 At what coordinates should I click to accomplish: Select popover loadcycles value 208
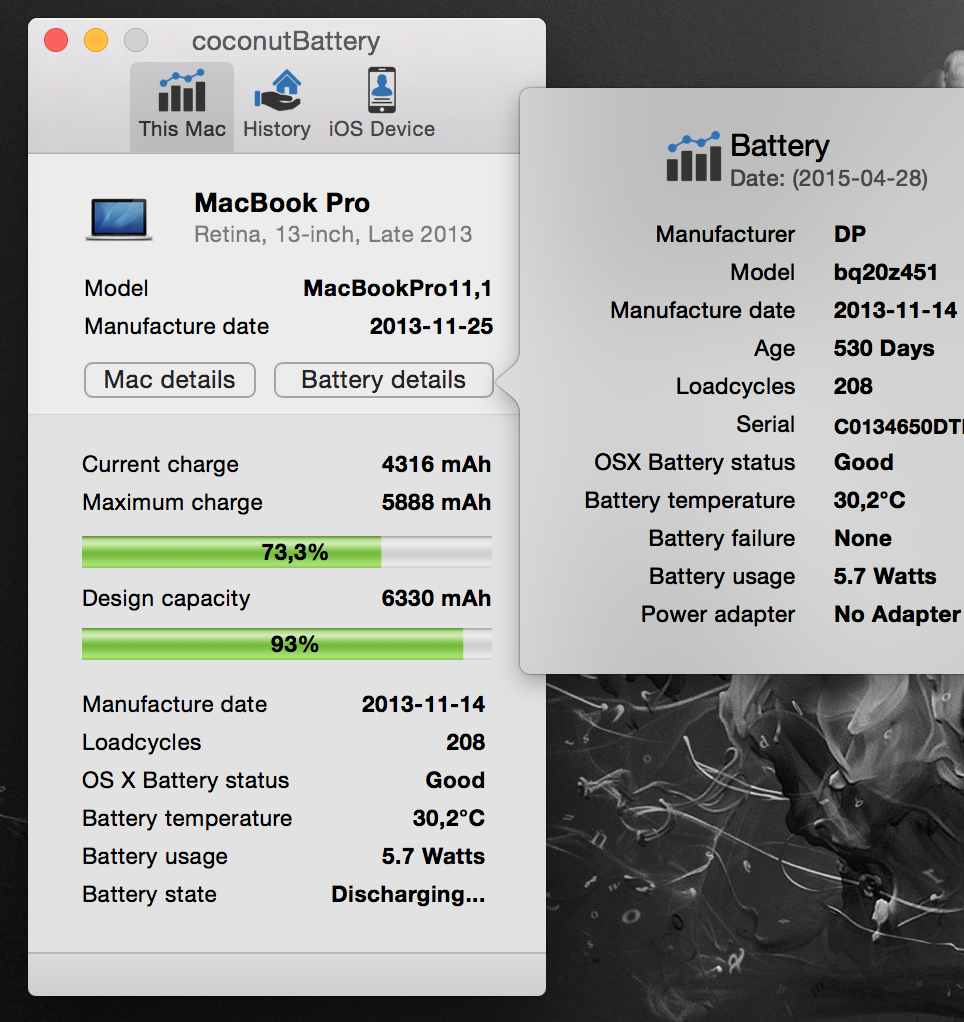pos(853,386)
